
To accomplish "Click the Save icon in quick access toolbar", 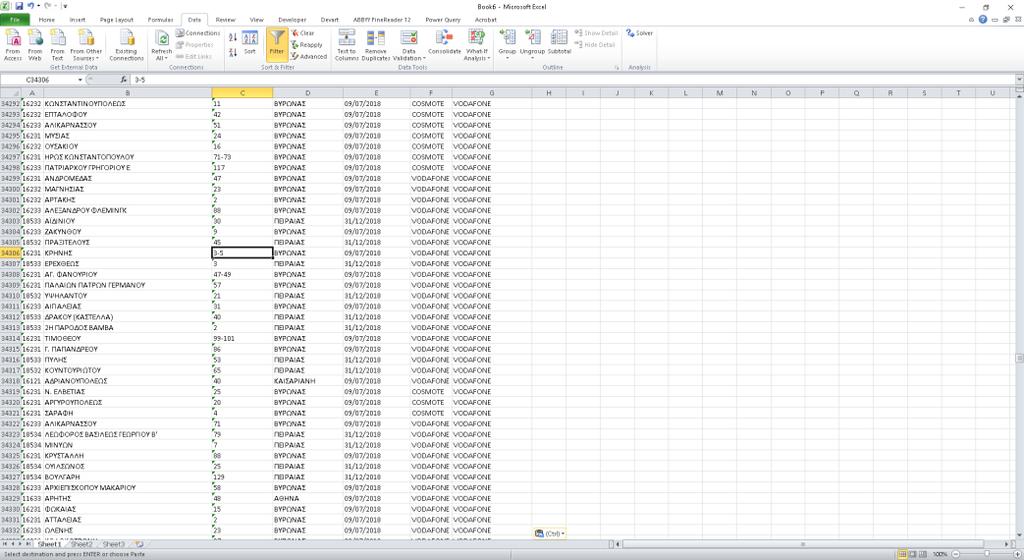I will click(x=19, y=6).
